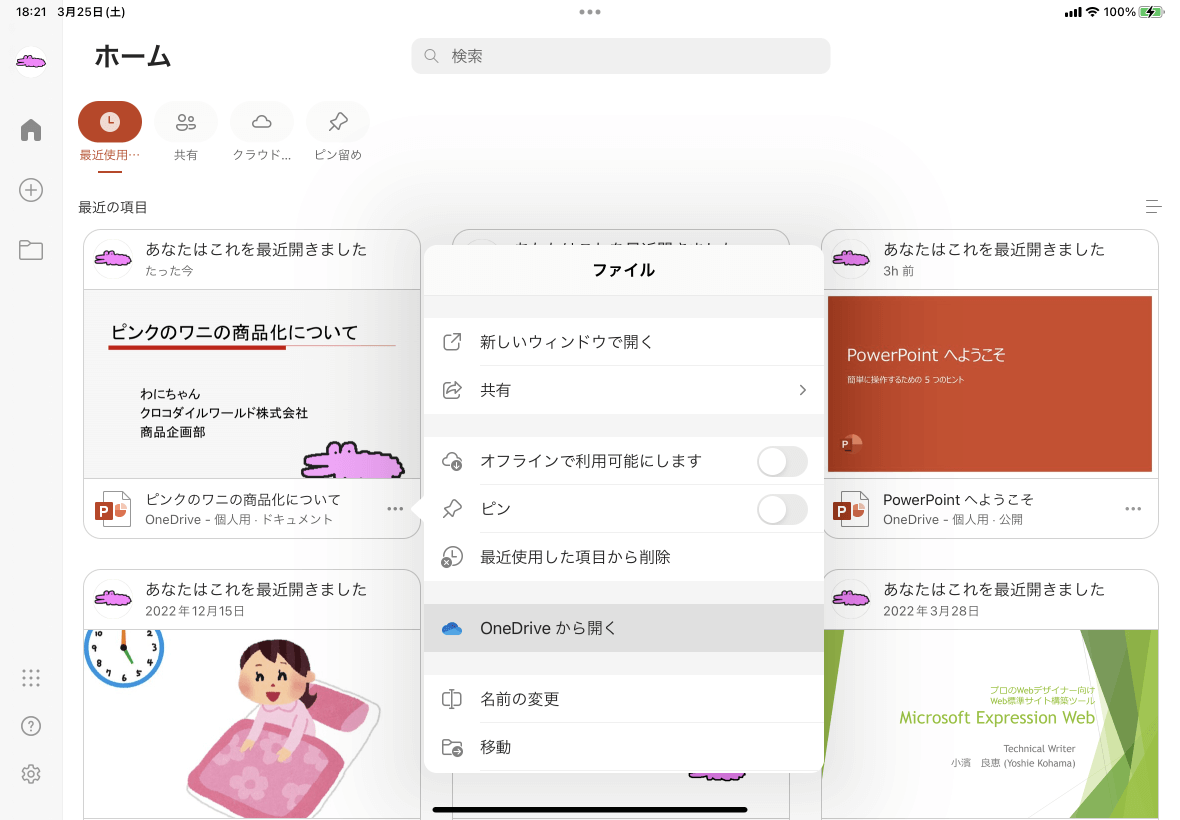1180x820 pixels.
Task: Click the rename cursor icon
Action: click(452, 699)
